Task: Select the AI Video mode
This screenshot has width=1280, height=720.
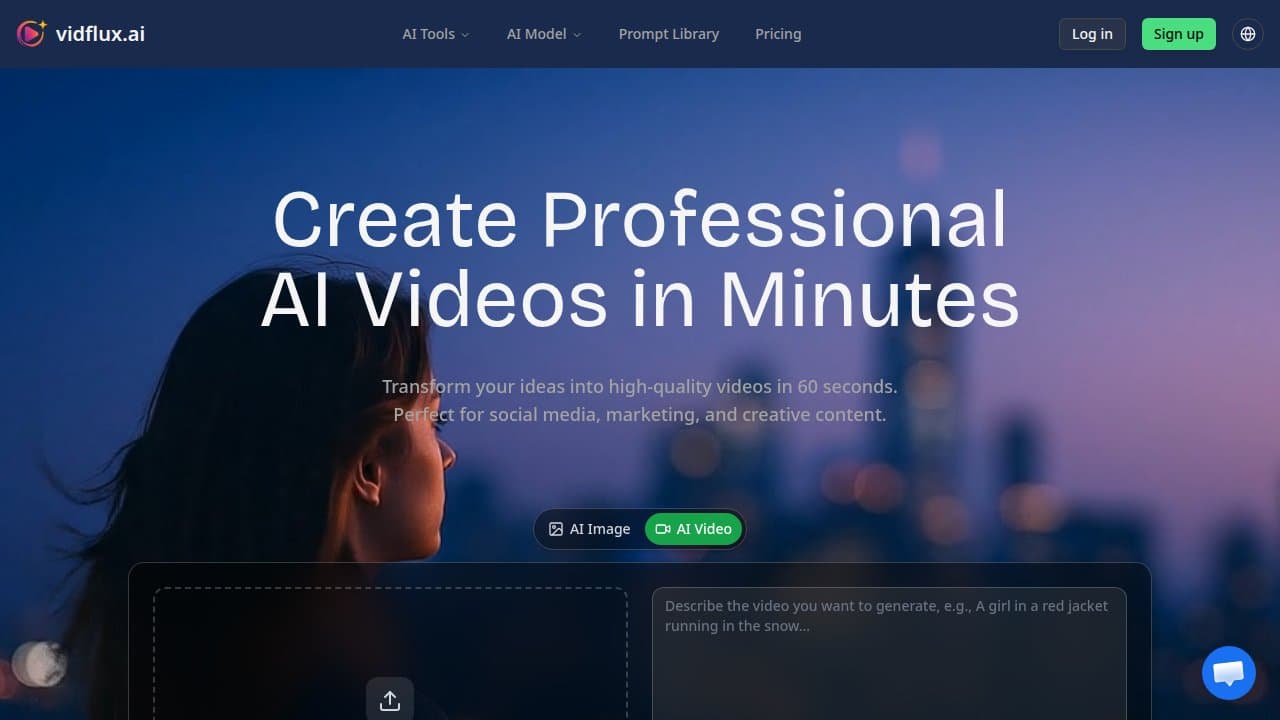Action: click(x=694, y=529)
